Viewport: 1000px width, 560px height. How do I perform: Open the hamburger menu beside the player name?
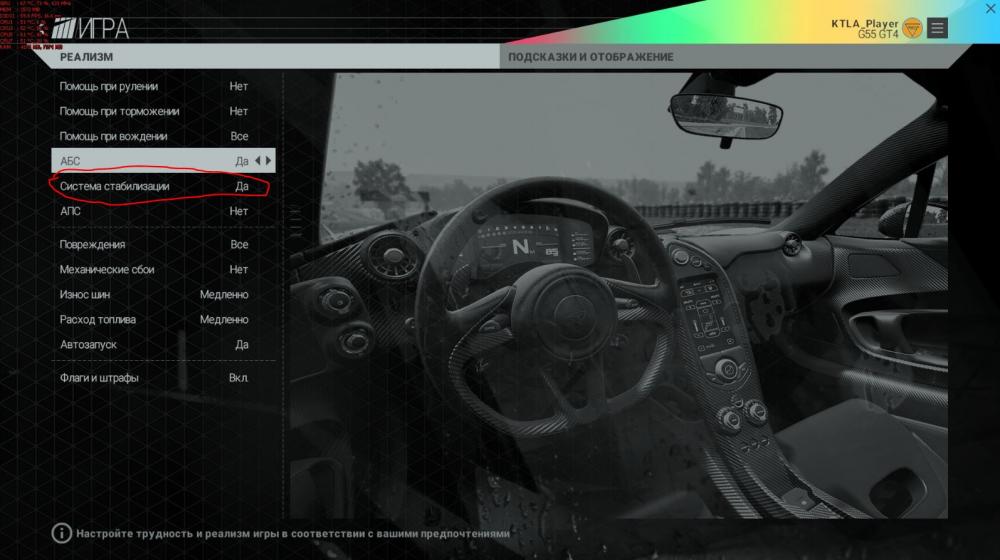937,28
